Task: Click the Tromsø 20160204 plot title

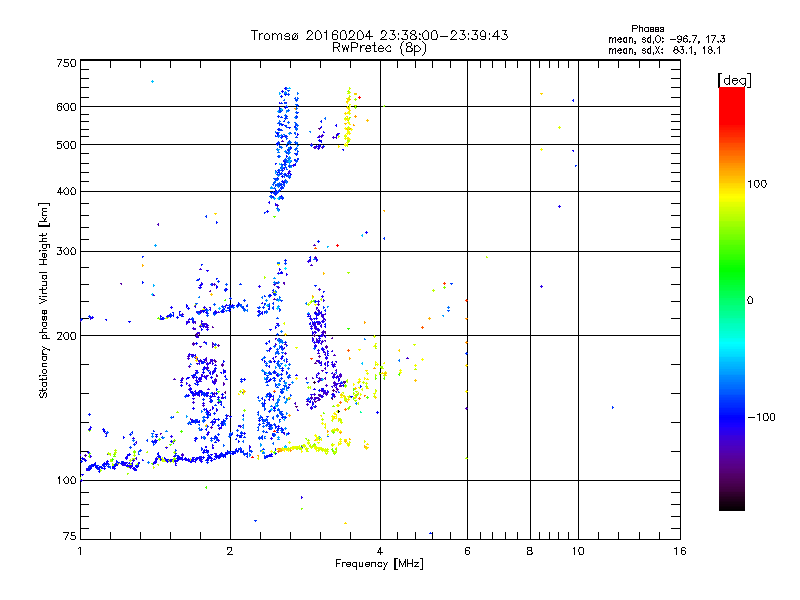Action: click(x=379, y=35)
